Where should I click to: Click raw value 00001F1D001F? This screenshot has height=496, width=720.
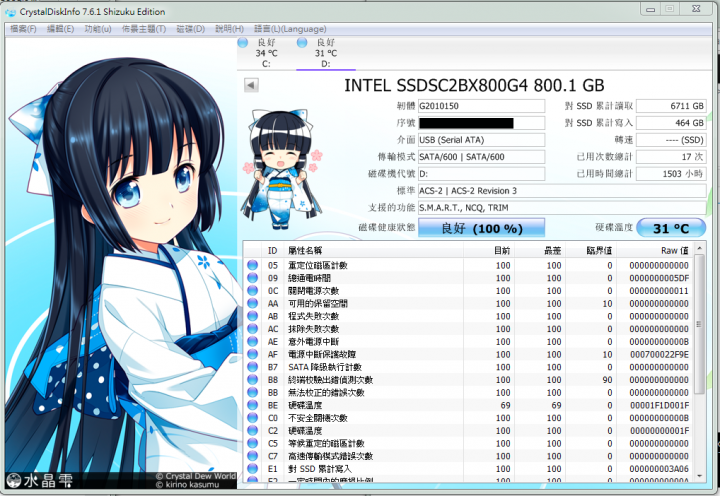(659, 405)
